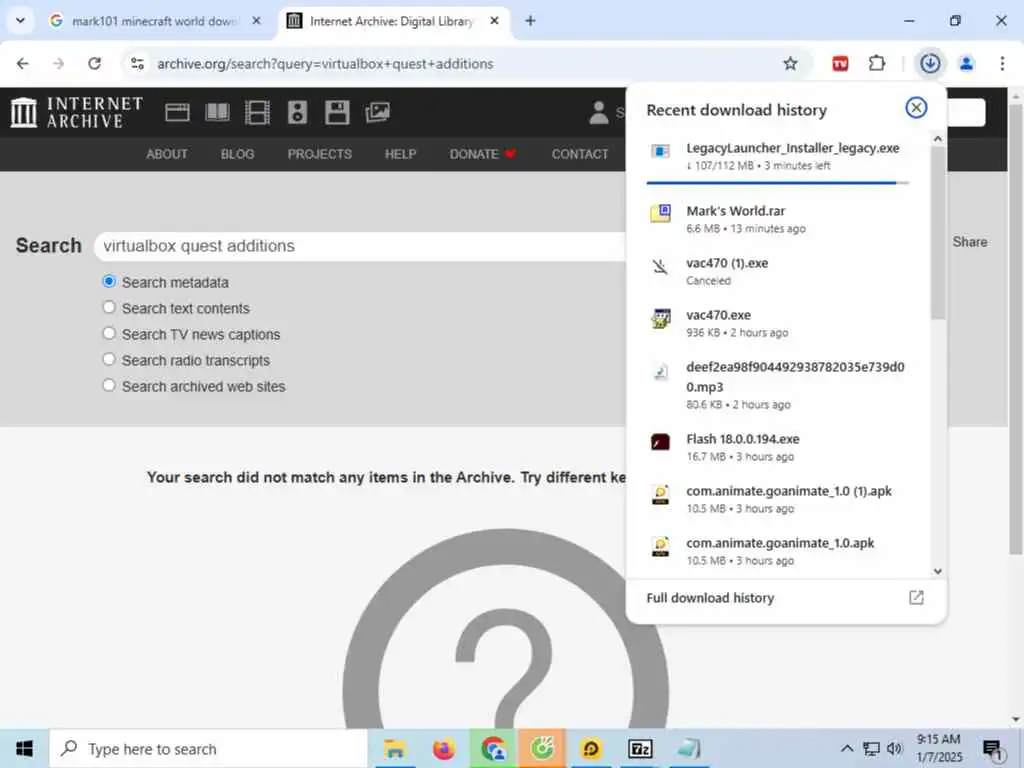Close the Recent download history popup
The width and height of the screenshot is (1024, 768).
point(916,108)
